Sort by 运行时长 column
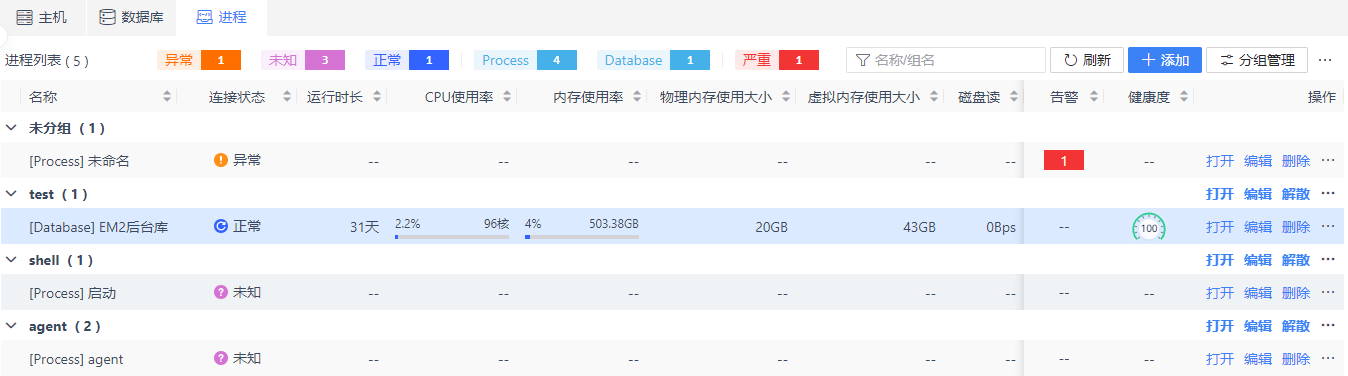The height and width of the screenshot is (376, 1348). tap(377, 97)
